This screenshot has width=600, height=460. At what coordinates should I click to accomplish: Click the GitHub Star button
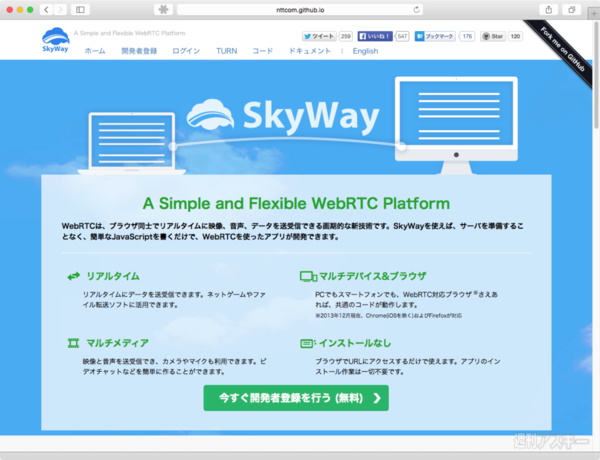tap(493, 36)
